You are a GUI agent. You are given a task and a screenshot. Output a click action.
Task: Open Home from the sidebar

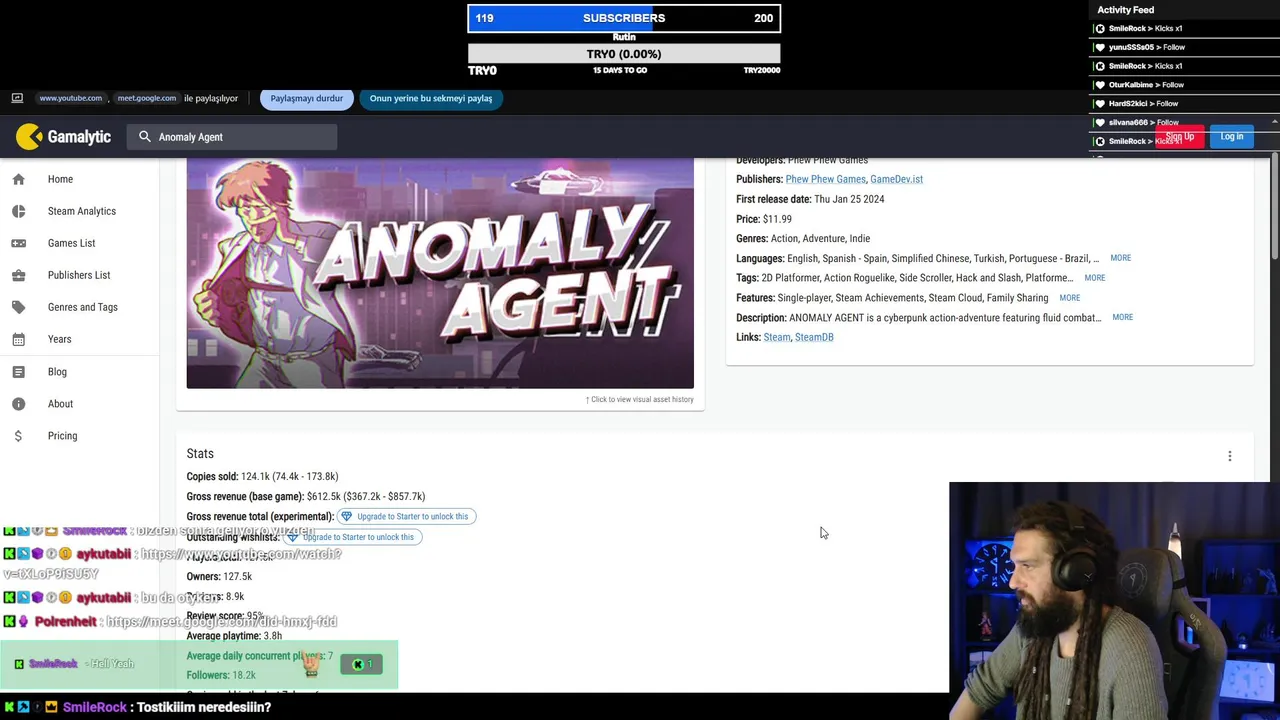coord(60,179)
